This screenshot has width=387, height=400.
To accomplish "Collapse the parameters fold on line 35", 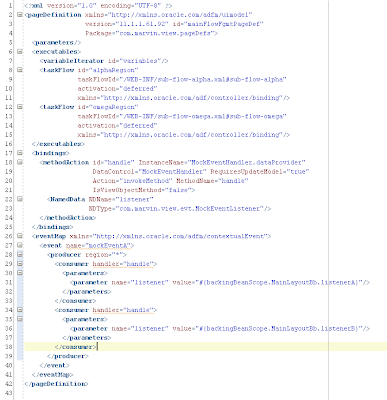I will 20,319.
